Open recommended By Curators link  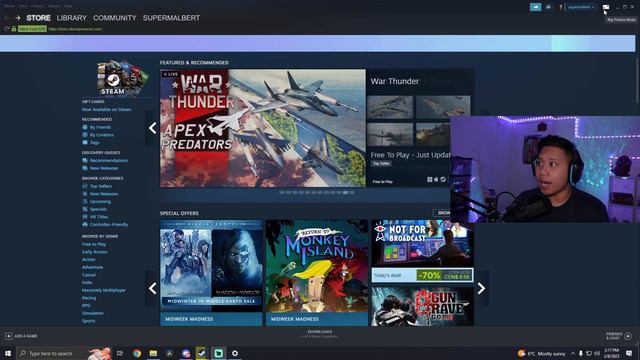102,135
